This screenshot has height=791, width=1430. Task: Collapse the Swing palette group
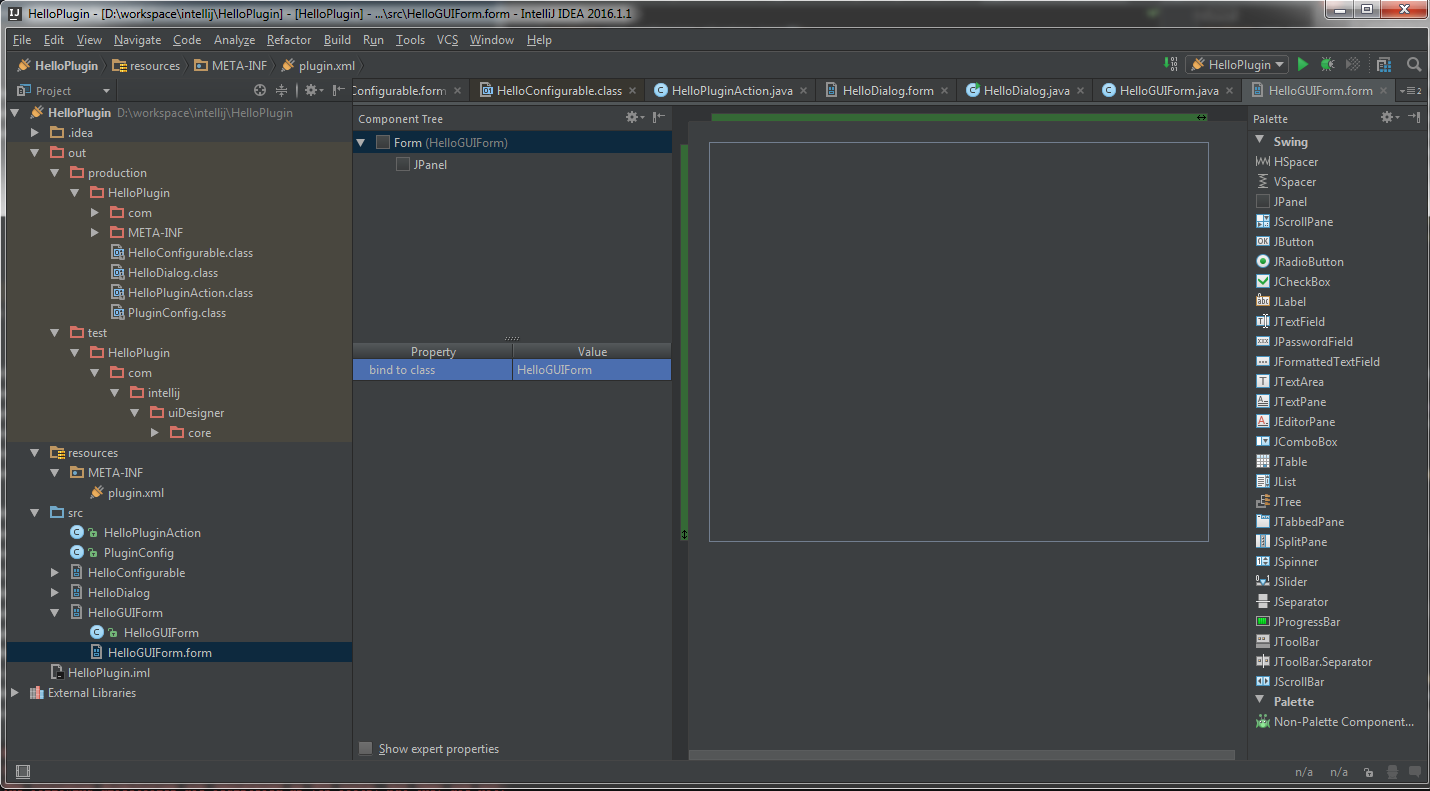coord(1259,141)
